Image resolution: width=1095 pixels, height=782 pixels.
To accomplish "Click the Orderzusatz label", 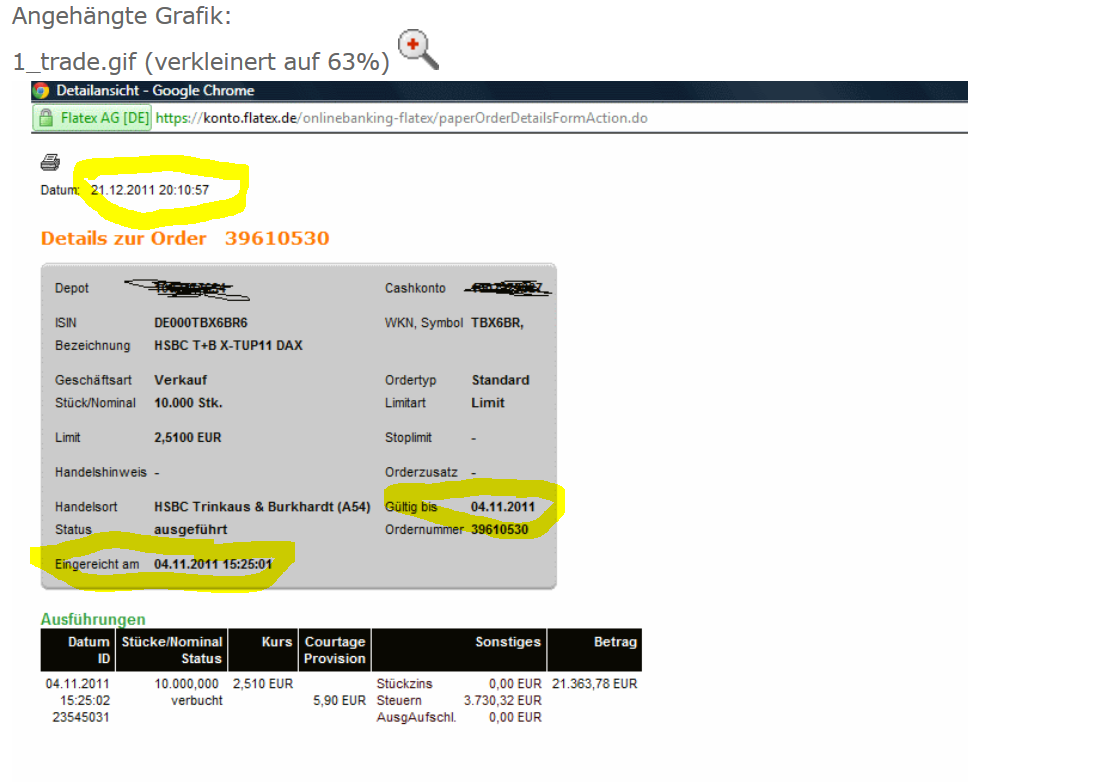I will point(421,473).
